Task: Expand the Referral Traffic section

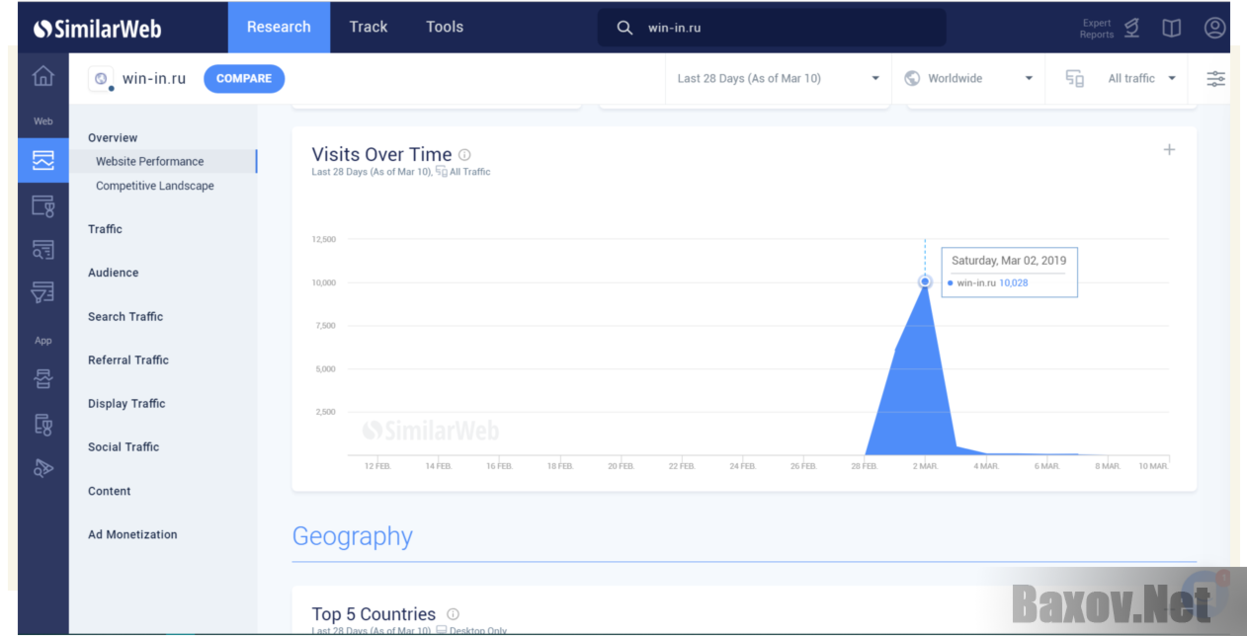Action: click(128, 360)
